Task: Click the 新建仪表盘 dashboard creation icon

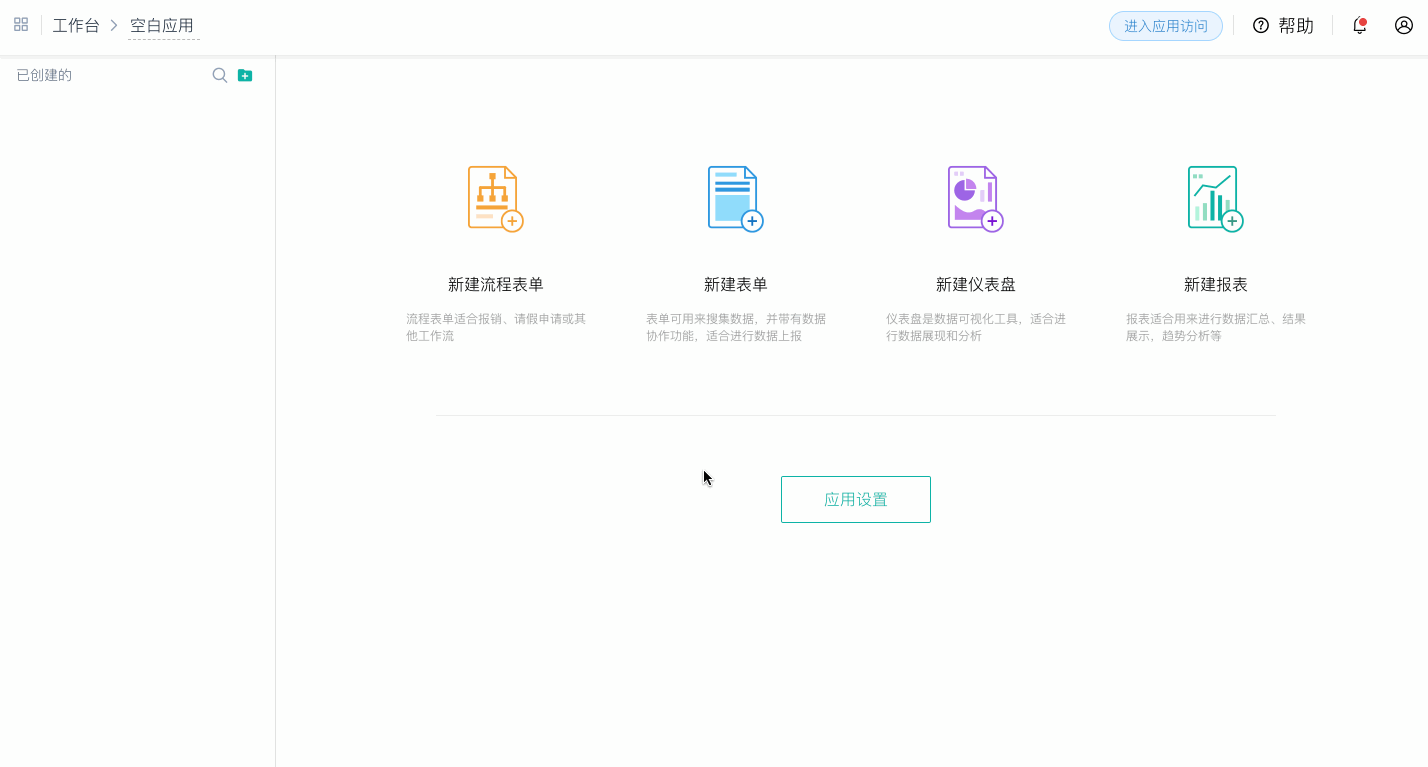Action: [x=974, y=197]
